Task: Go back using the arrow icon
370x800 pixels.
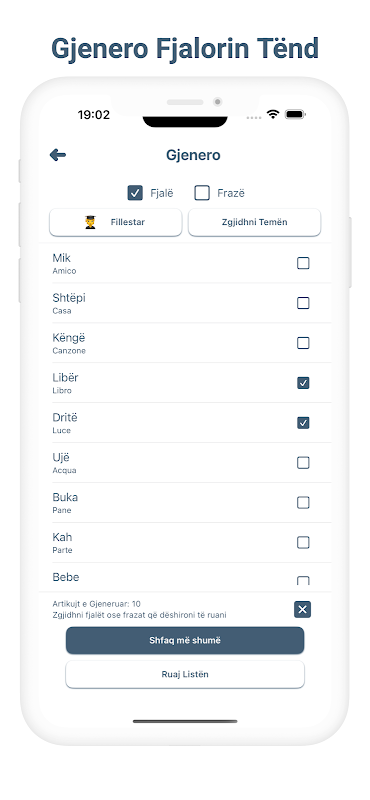Action: [x=58, y=155]
